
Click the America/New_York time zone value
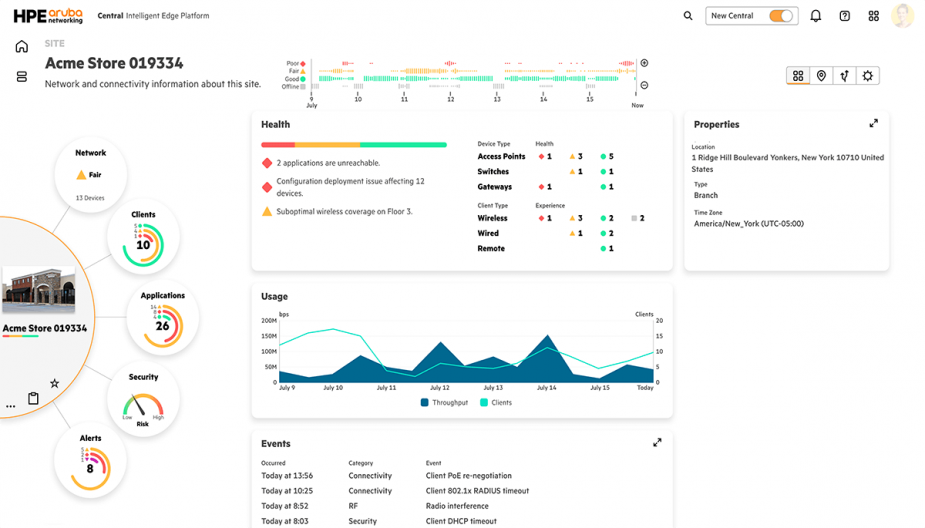pos(749,224)
